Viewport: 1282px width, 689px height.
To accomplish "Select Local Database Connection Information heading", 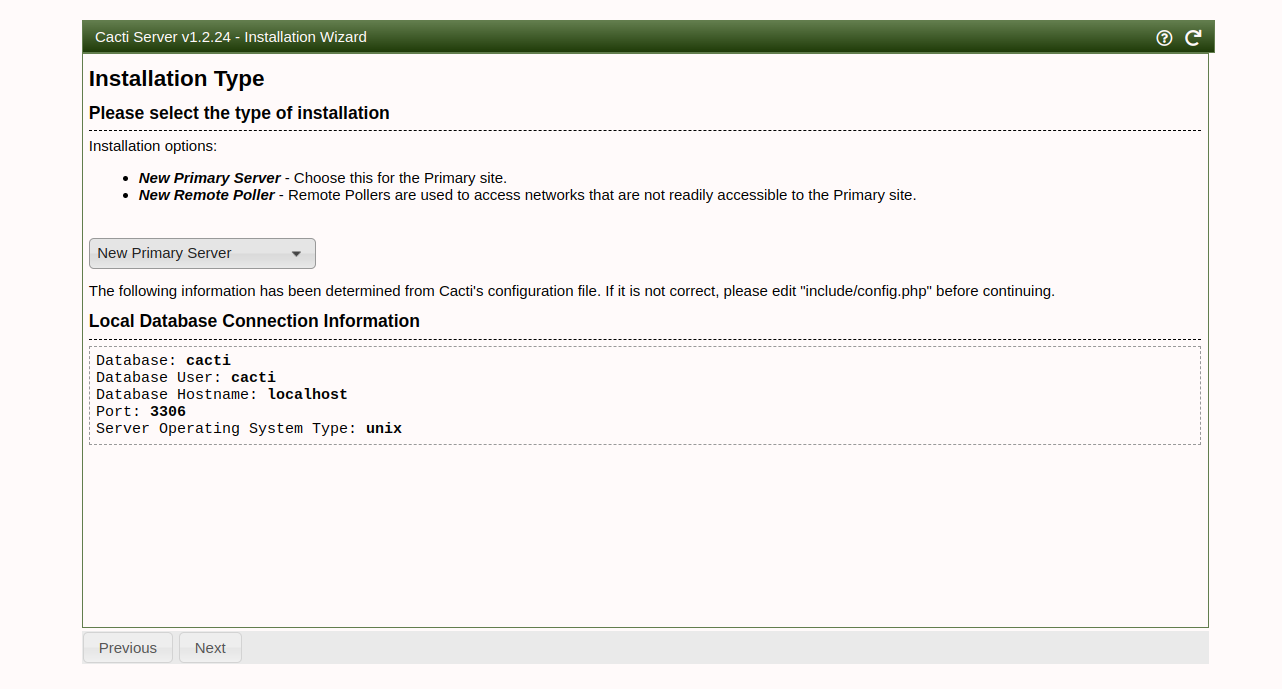I will [x=254, y=321].
